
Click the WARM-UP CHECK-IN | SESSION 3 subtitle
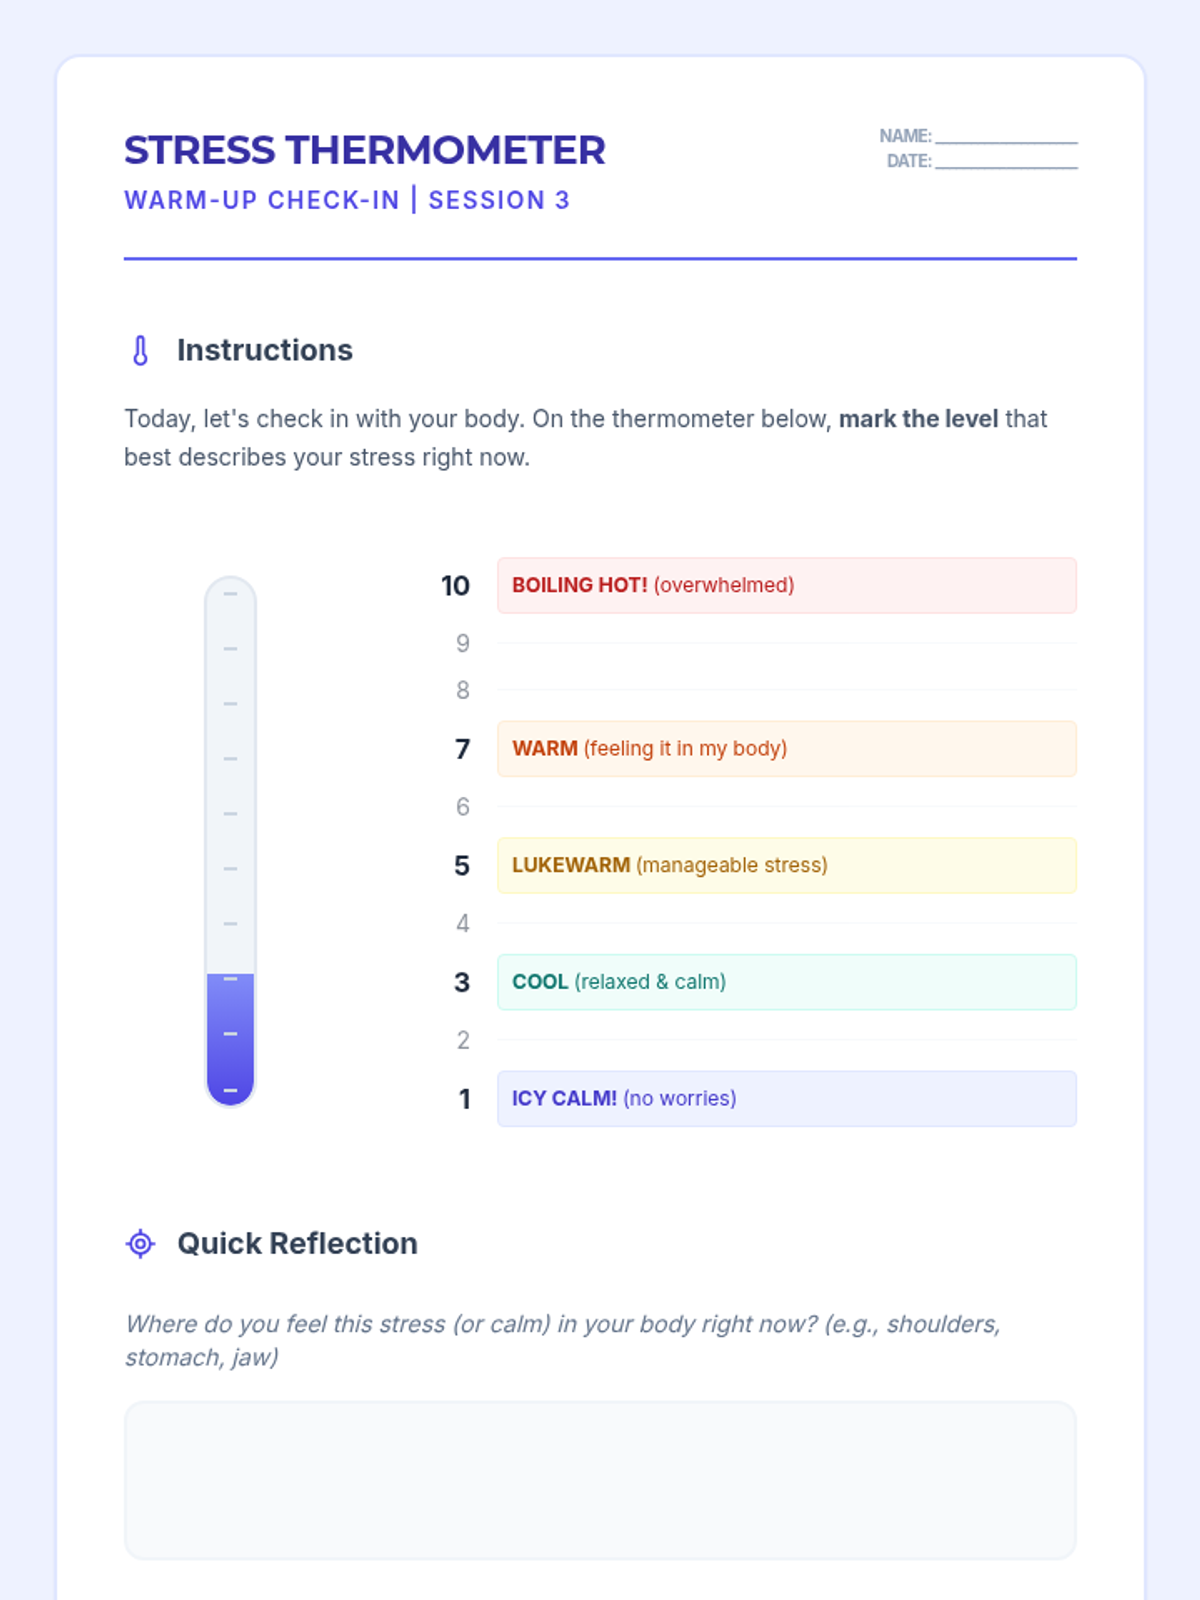347,200
